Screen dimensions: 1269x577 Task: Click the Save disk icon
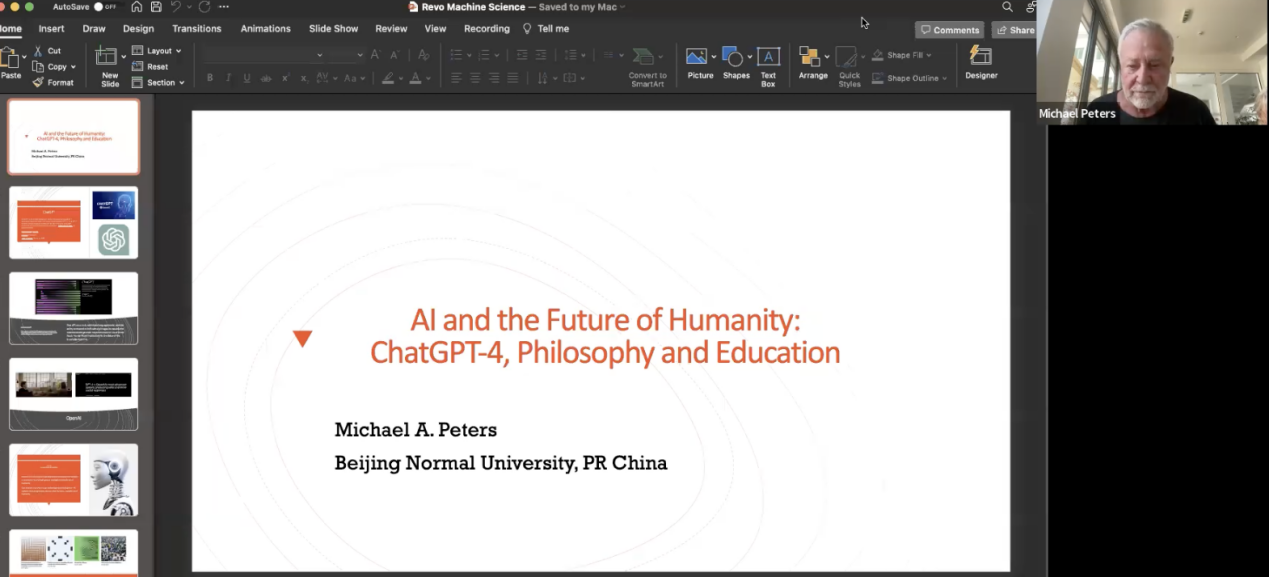[x=156, y=7]
